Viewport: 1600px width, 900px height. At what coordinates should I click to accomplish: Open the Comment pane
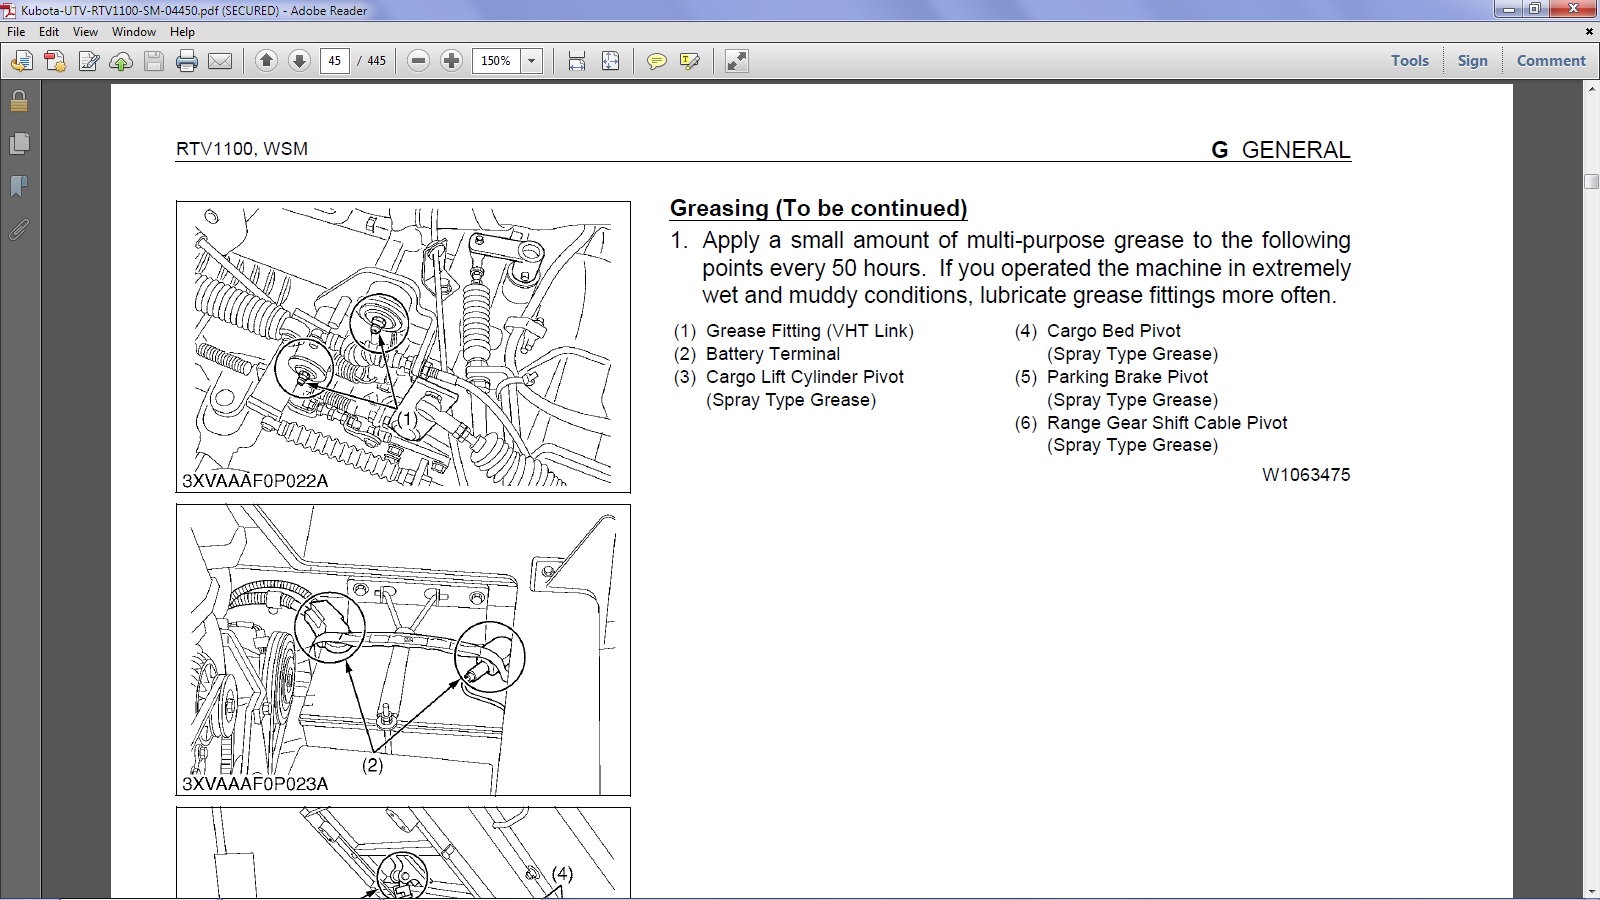coord(1551,61)
